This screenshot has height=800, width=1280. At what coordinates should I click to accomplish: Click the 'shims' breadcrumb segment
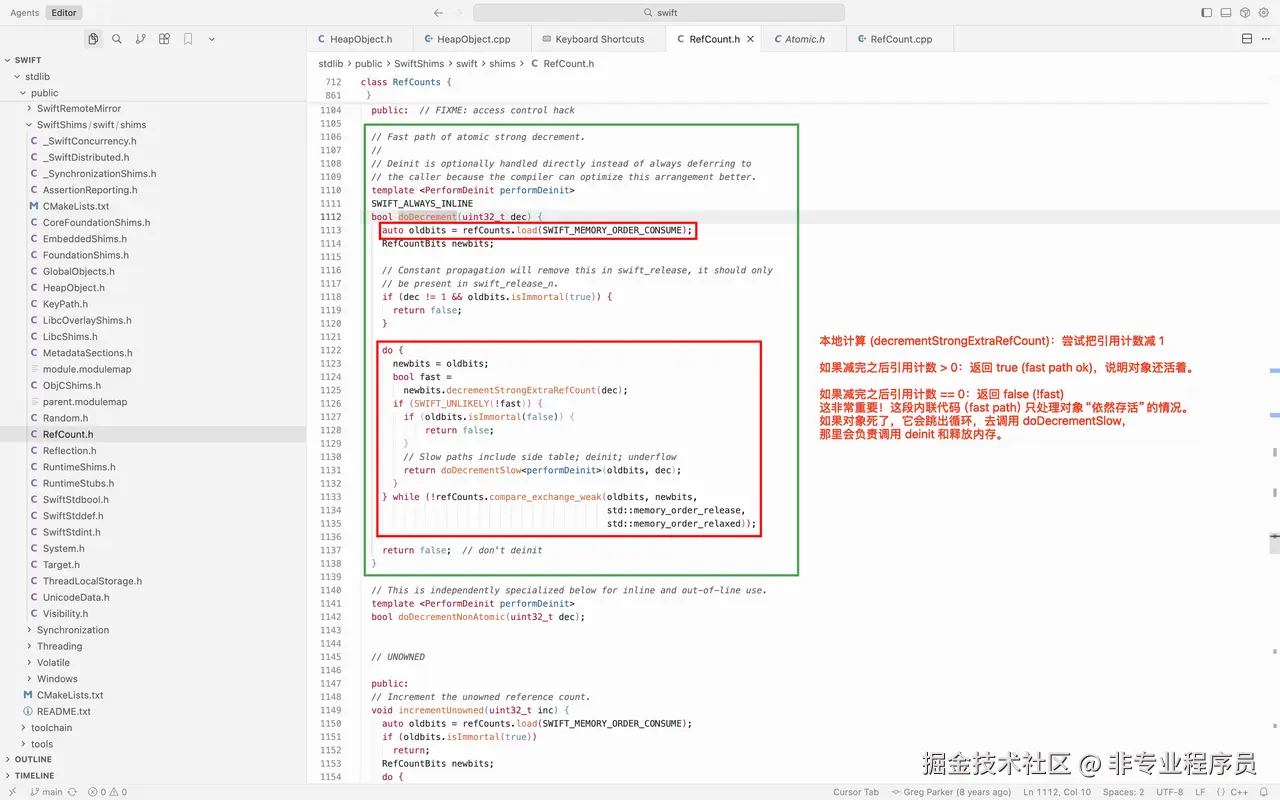tap(503, 64)
